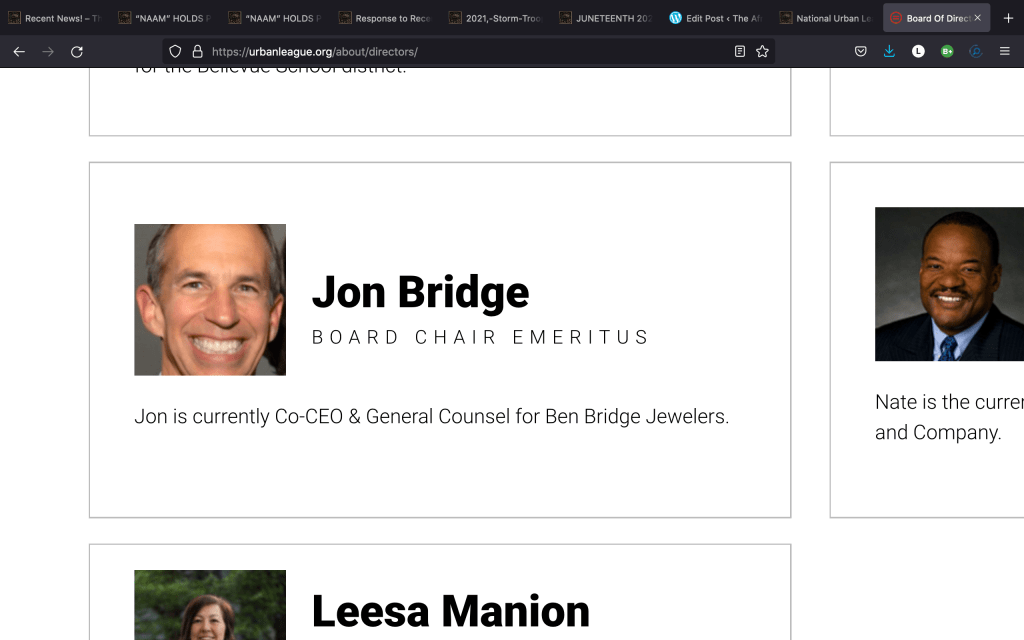The image size is (1024, 640).
Task: Open the Firefox account avatar icon
Action: [918, 52]
